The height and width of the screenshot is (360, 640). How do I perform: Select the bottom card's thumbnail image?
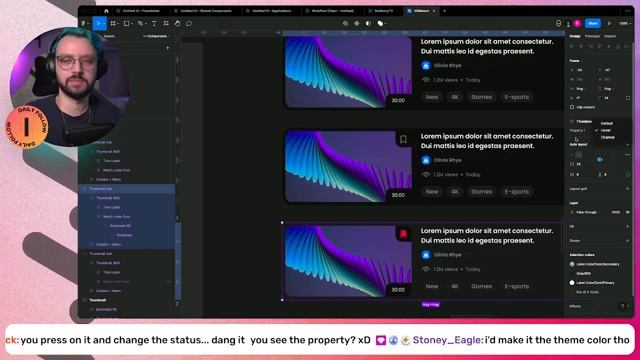(x=348, y=262)
